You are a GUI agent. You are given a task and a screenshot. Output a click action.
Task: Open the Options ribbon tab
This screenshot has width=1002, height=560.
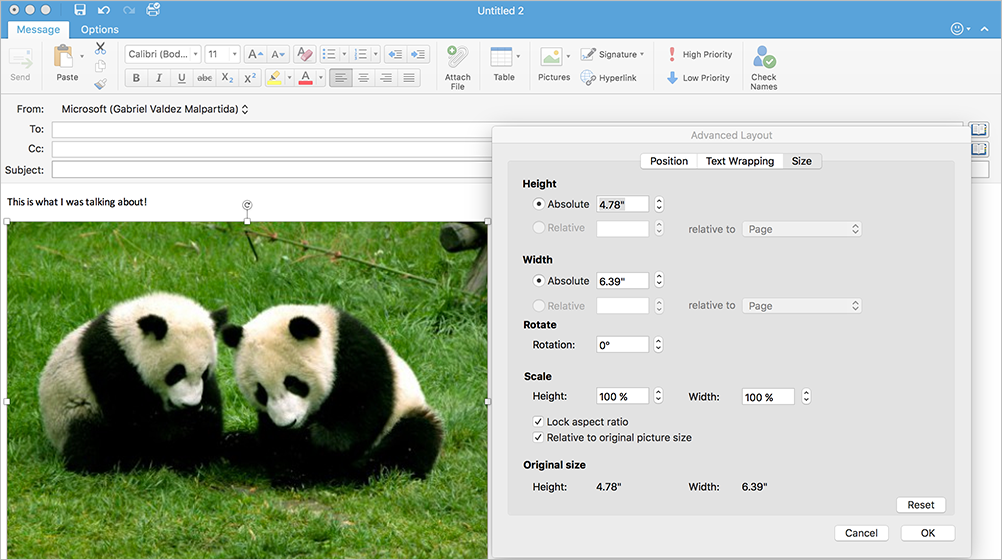tap(99, 30)
